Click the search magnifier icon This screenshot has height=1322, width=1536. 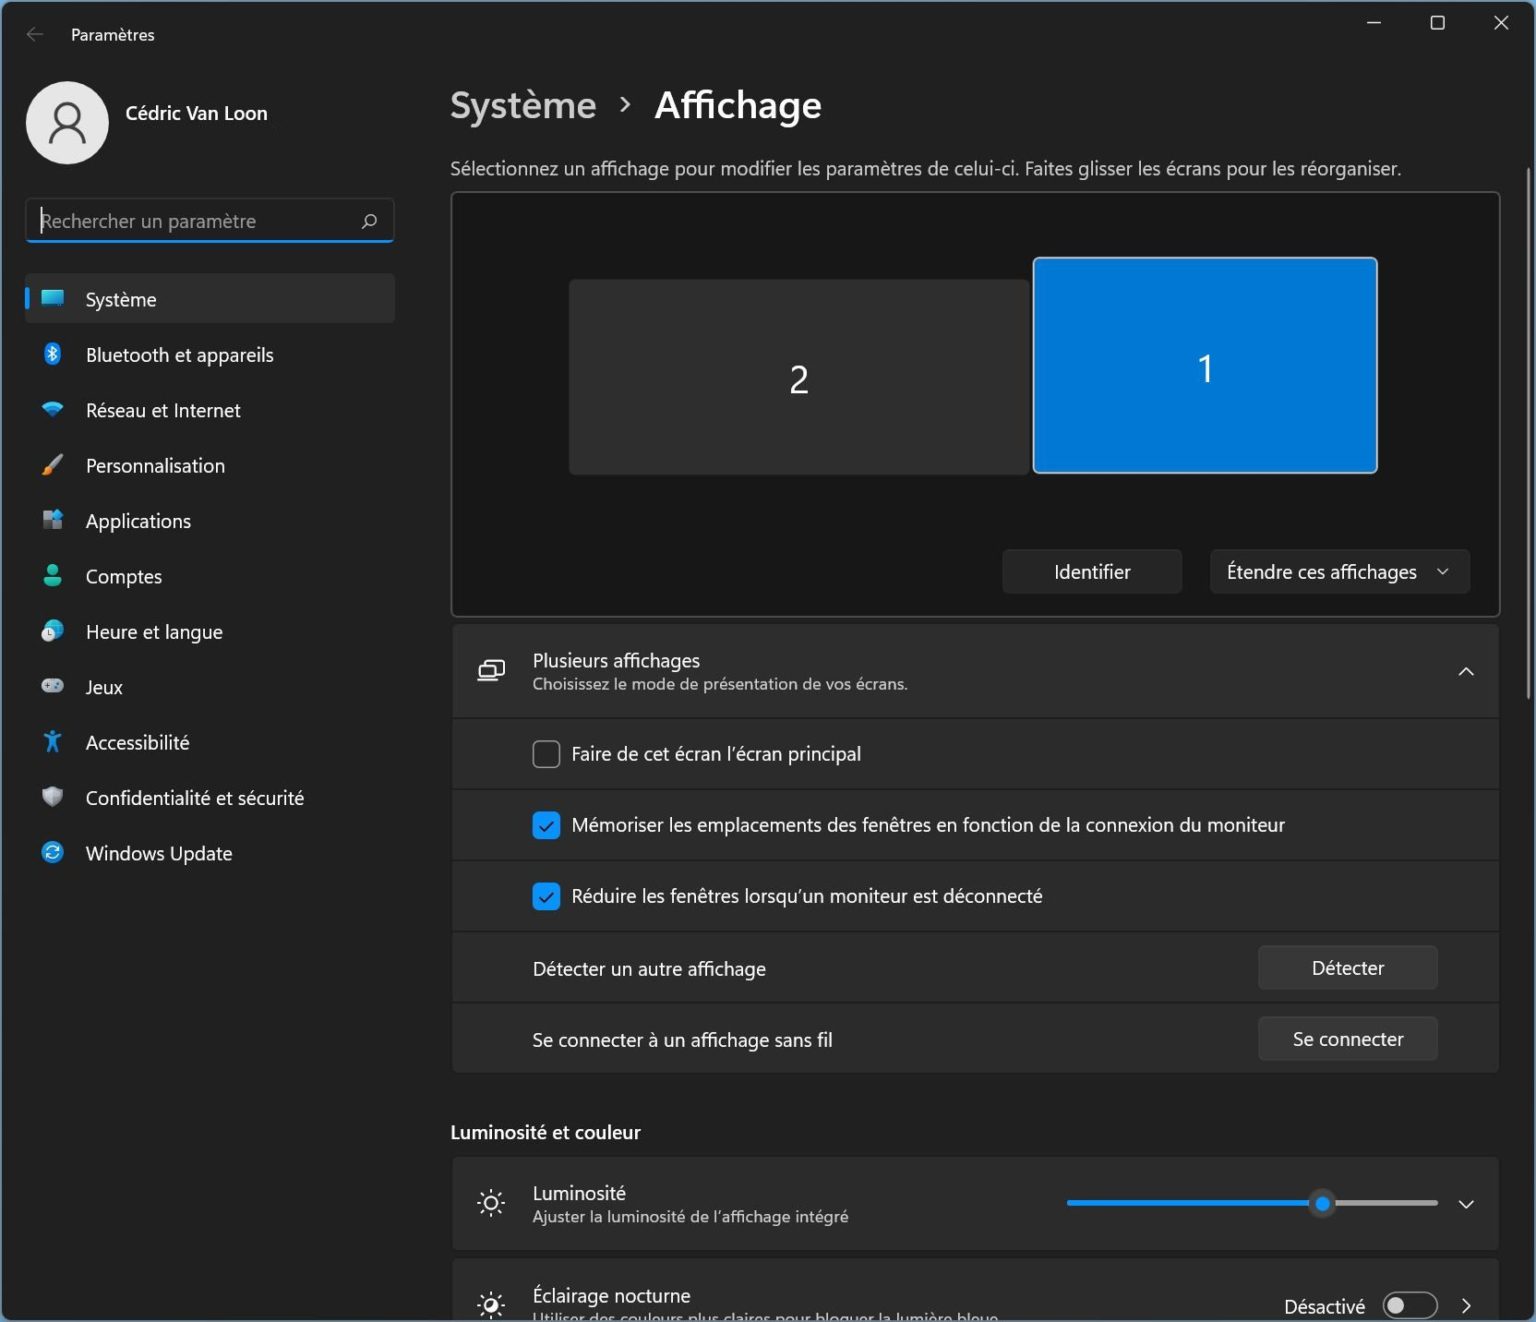coord(369,221)
